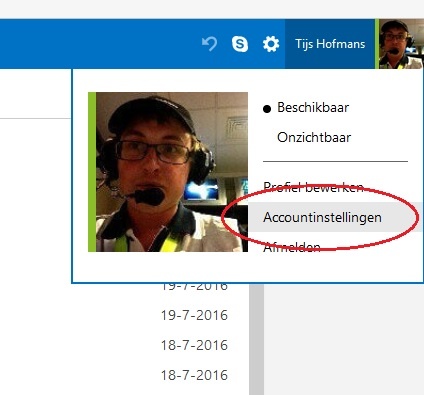This screenshot has height=395, width=424.
Task: Click the gray vertical scrollbar
Action: 256,339
